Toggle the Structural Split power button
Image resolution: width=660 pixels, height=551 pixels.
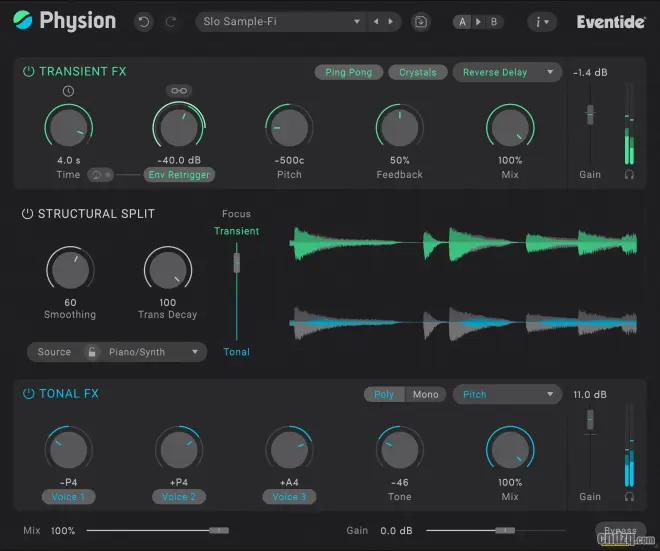(x=28, y=214)
